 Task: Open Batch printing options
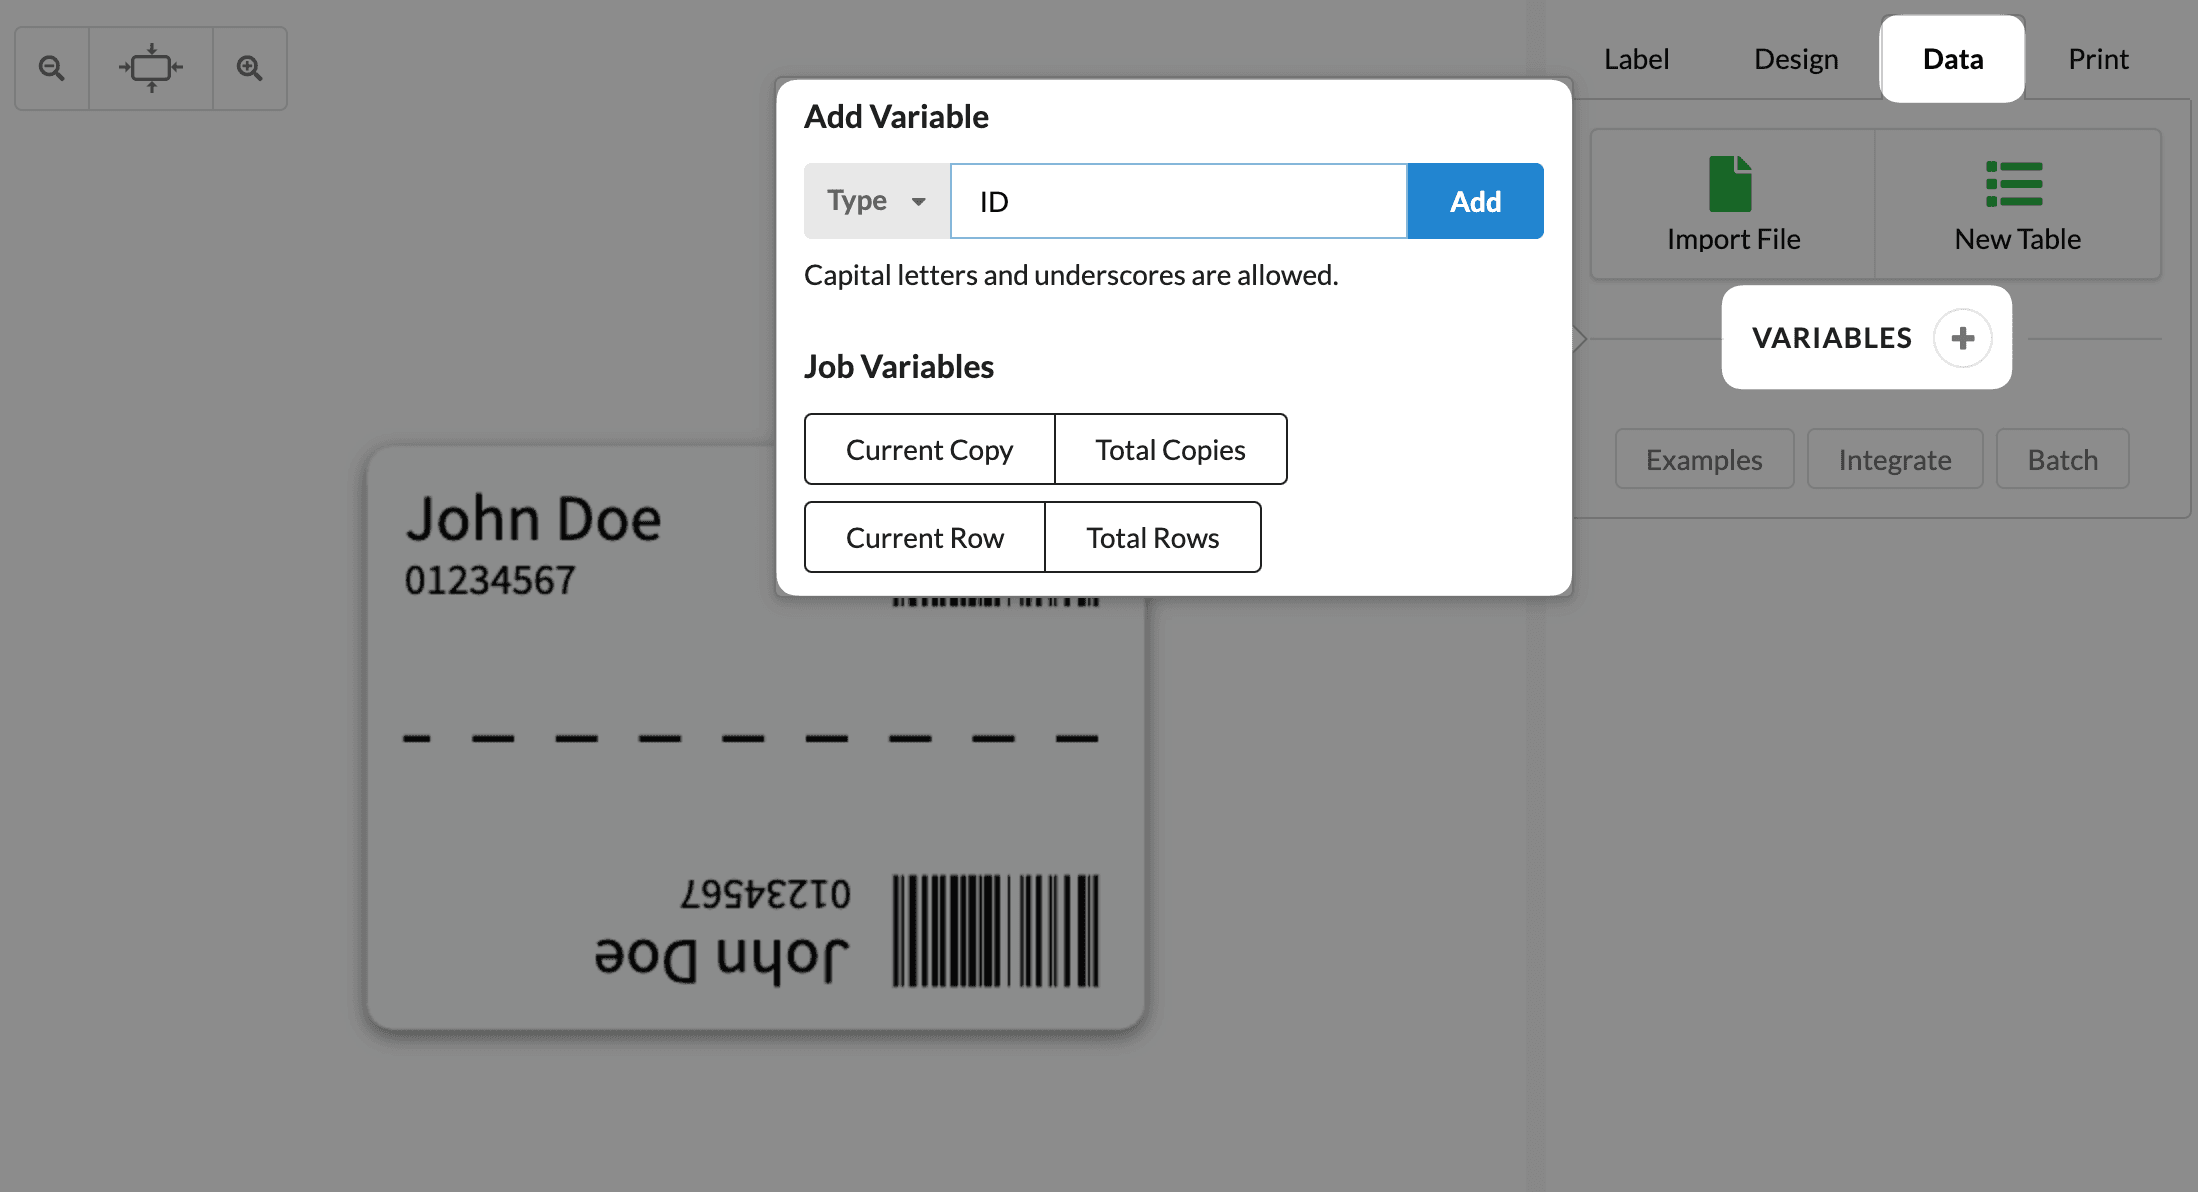tap(2062, 458)
